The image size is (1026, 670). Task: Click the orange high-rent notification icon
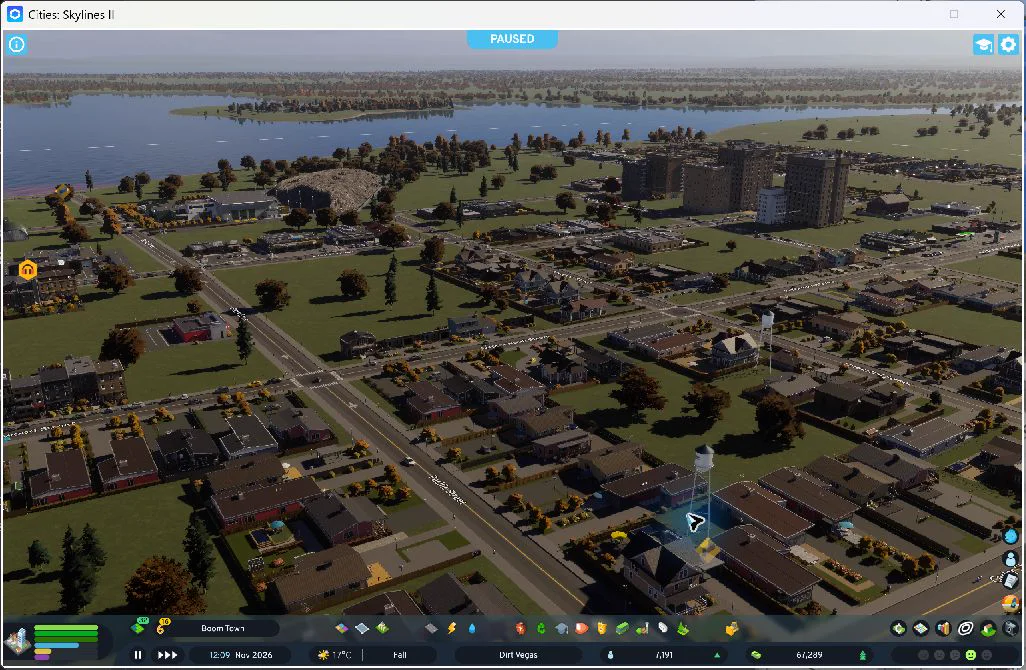[x=27, y=270]
